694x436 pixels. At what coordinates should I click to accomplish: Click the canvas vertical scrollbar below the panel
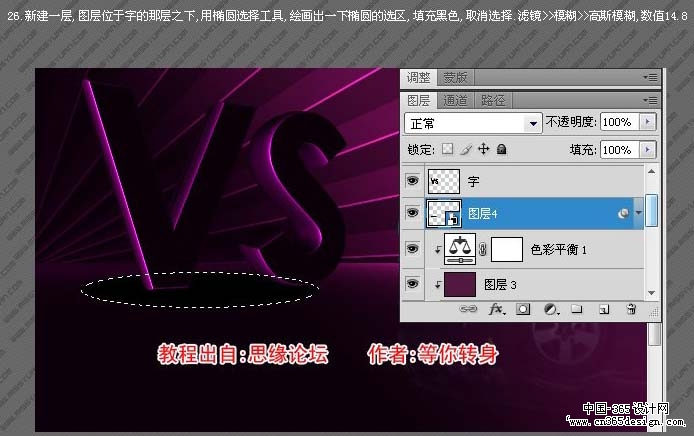(x=653, y=334)
